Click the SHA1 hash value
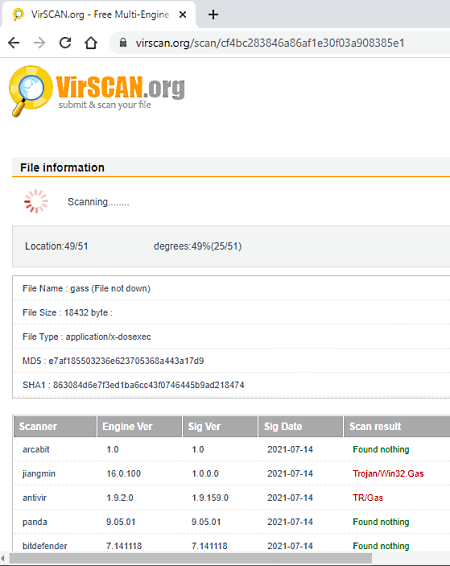 pos(149,385)
